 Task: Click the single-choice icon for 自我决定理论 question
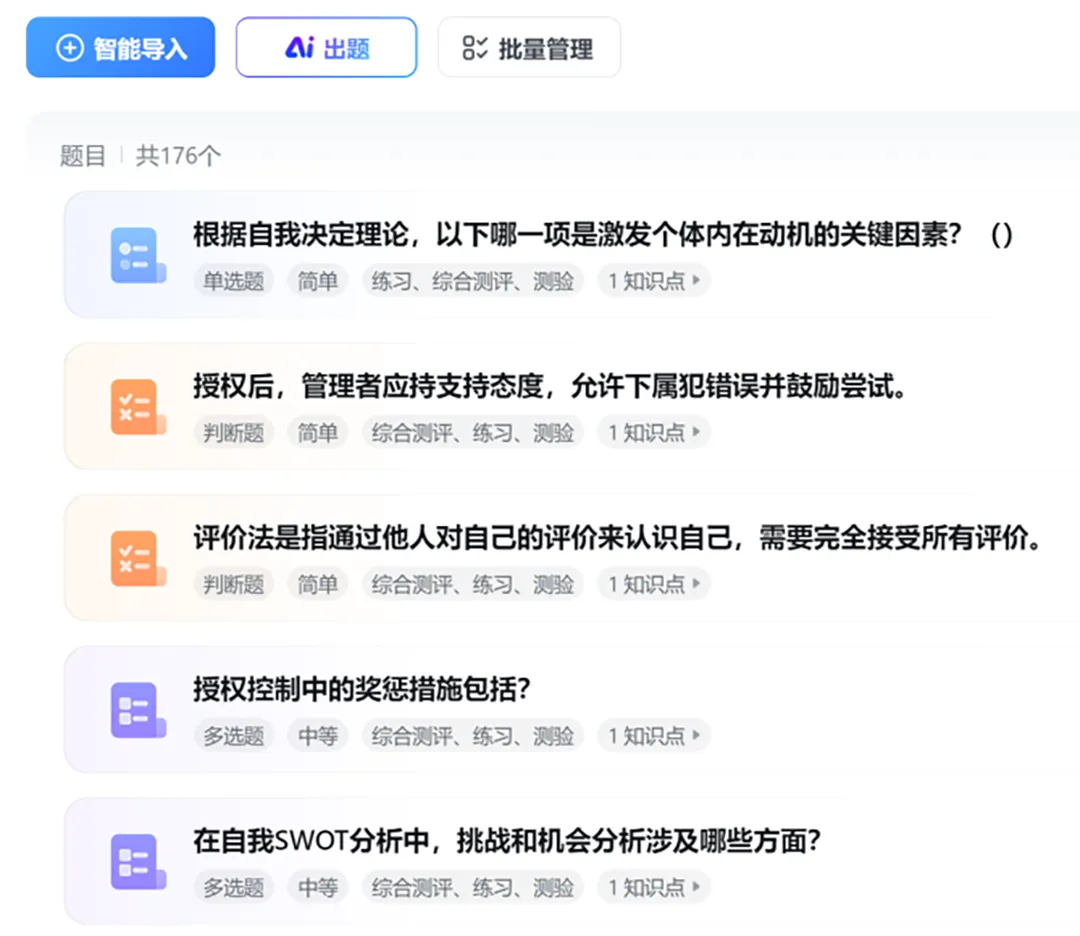pyautogui.click(x=134, y=256)
